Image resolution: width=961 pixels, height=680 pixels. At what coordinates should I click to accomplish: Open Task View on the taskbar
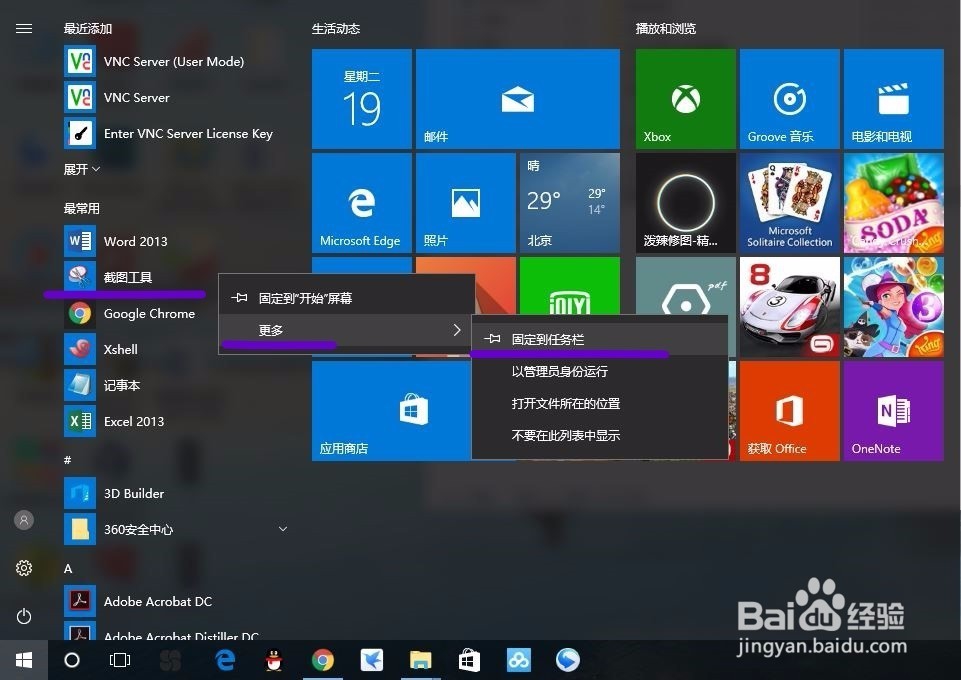tap(120, 660)
